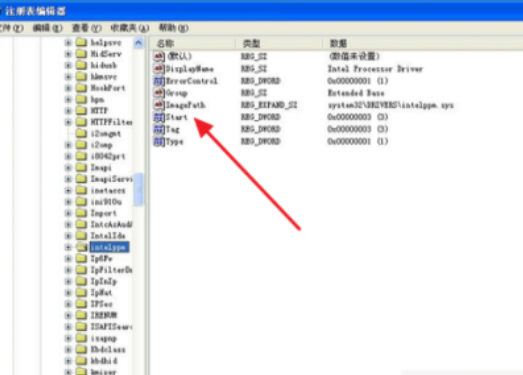Viewport: 523px width, 375px height.
Task: Select the (默认) value name
Action: click(179, 56)
